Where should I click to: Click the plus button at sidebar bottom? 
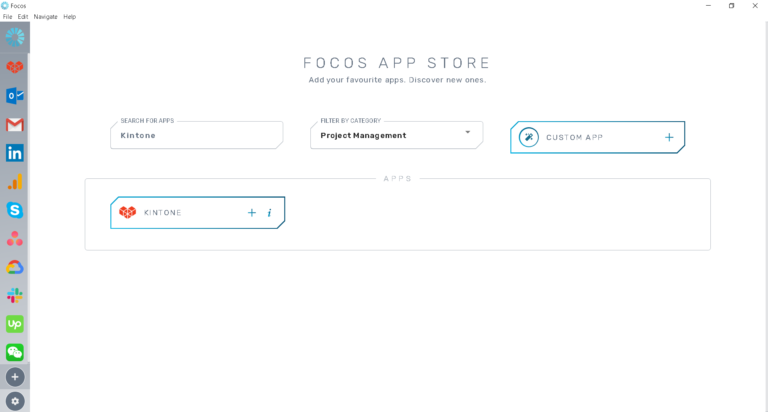click(15, 377)
